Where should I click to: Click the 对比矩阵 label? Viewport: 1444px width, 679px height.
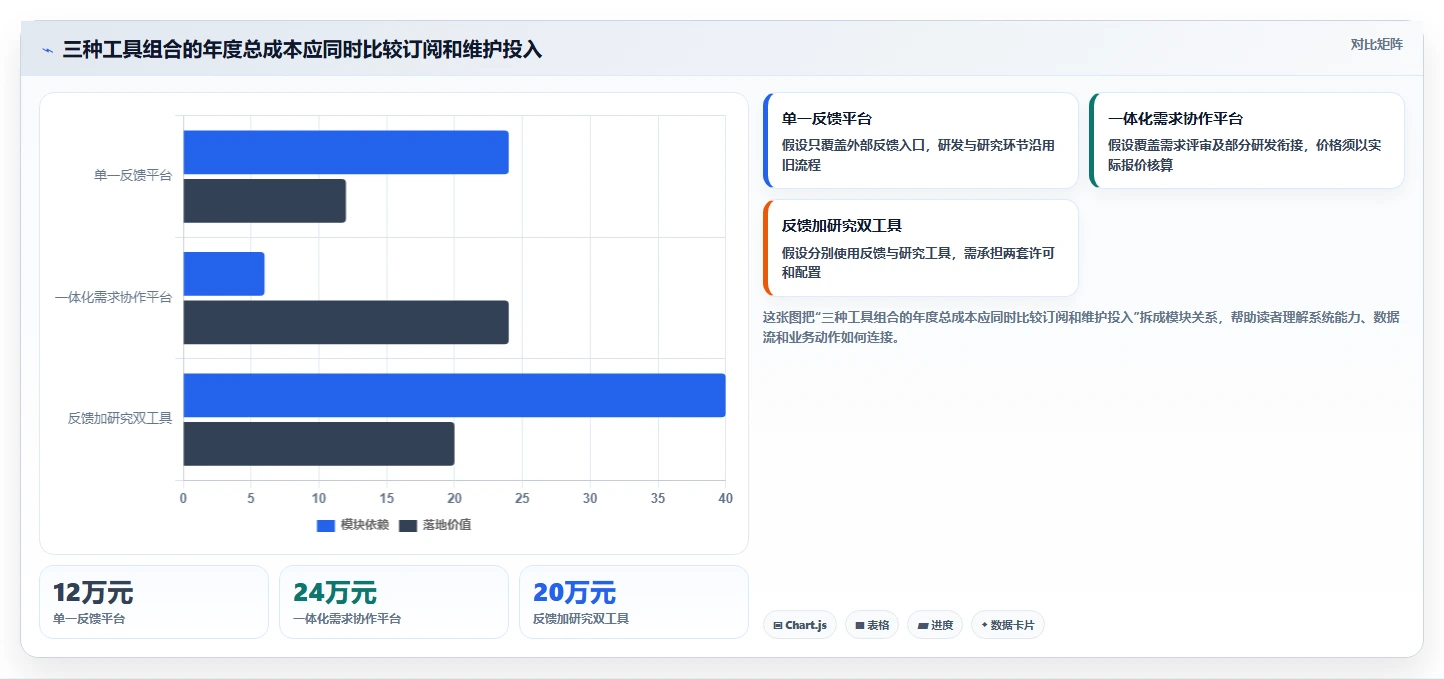click(1376, 44)
